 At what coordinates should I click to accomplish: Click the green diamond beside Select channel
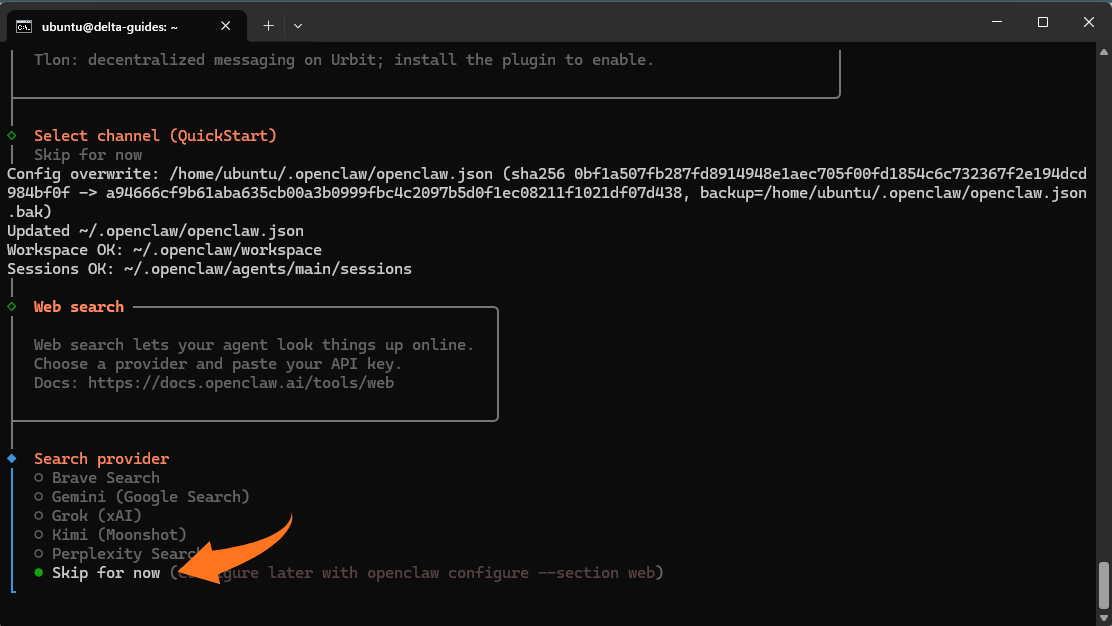pyautogui.click(x=12, y=135)
